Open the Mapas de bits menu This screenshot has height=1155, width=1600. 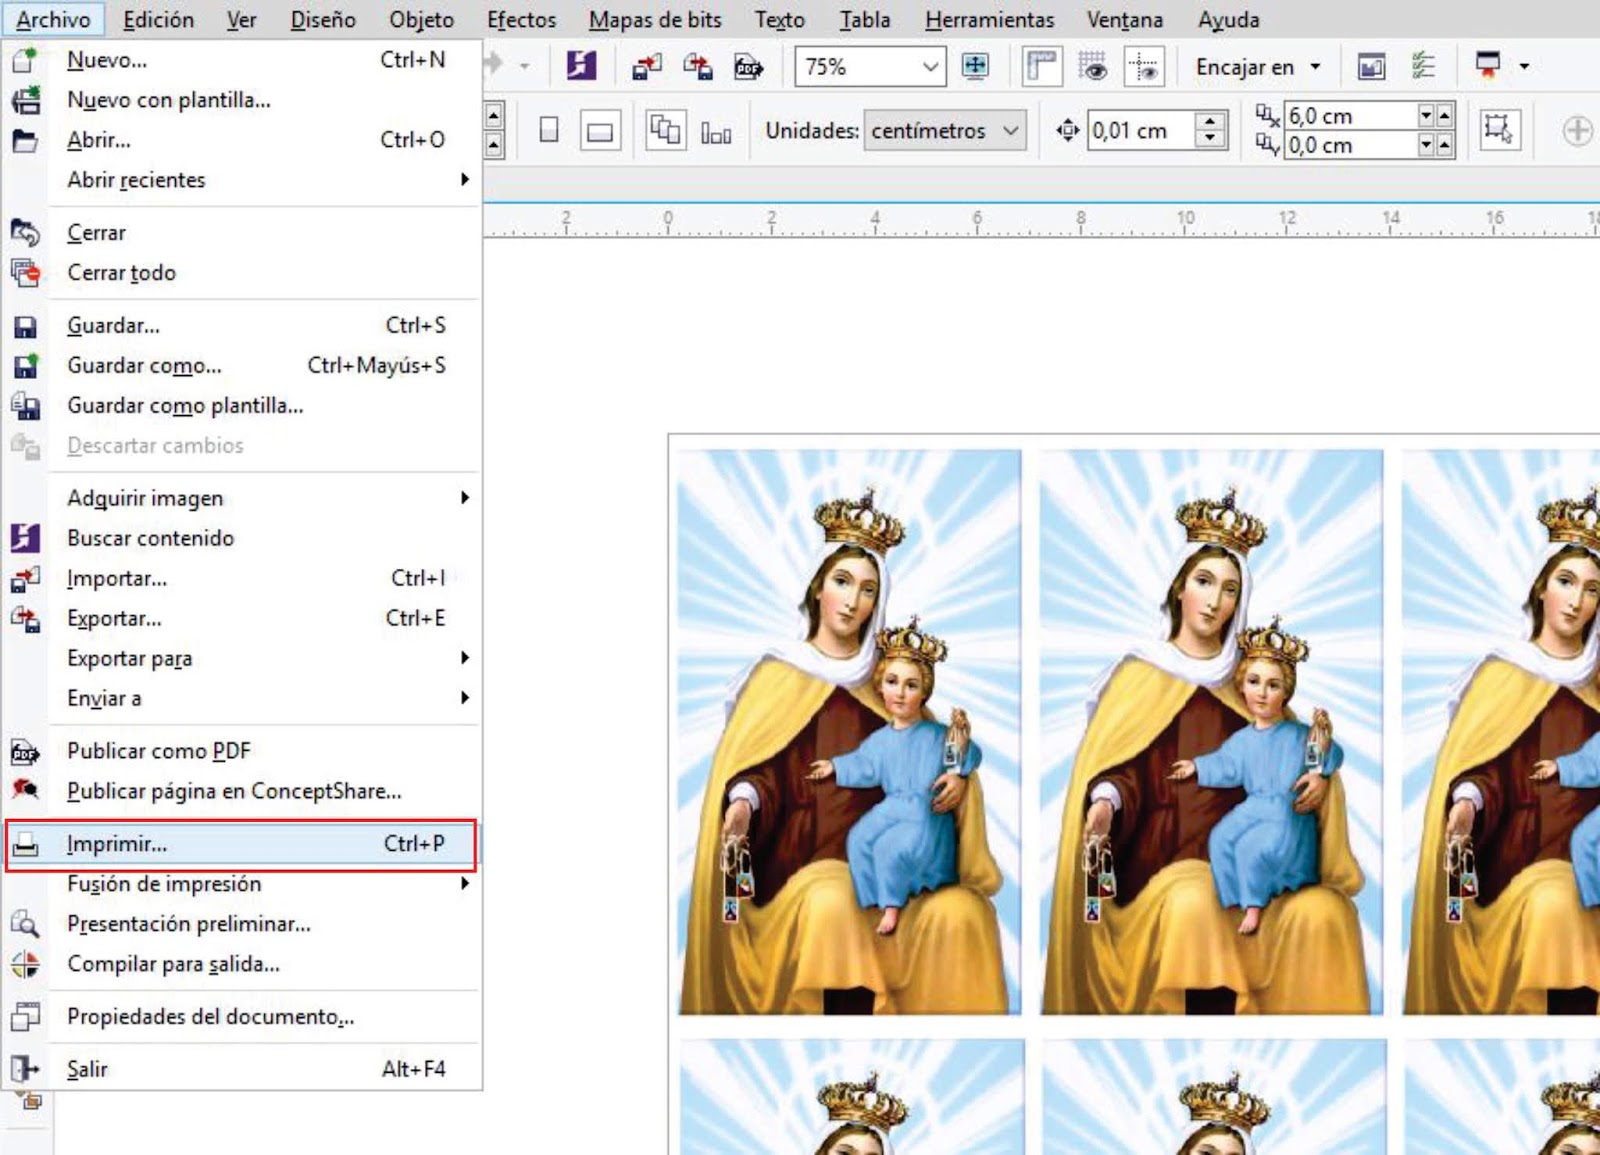point(655,20)
